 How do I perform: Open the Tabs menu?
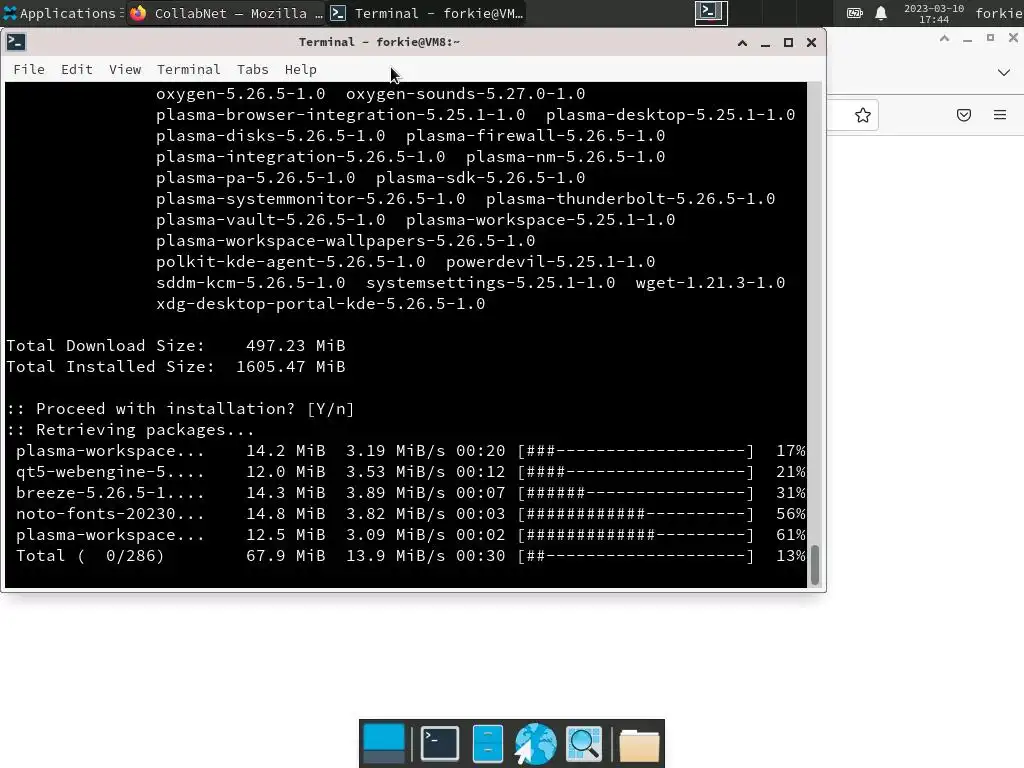(x=253, y=69)
